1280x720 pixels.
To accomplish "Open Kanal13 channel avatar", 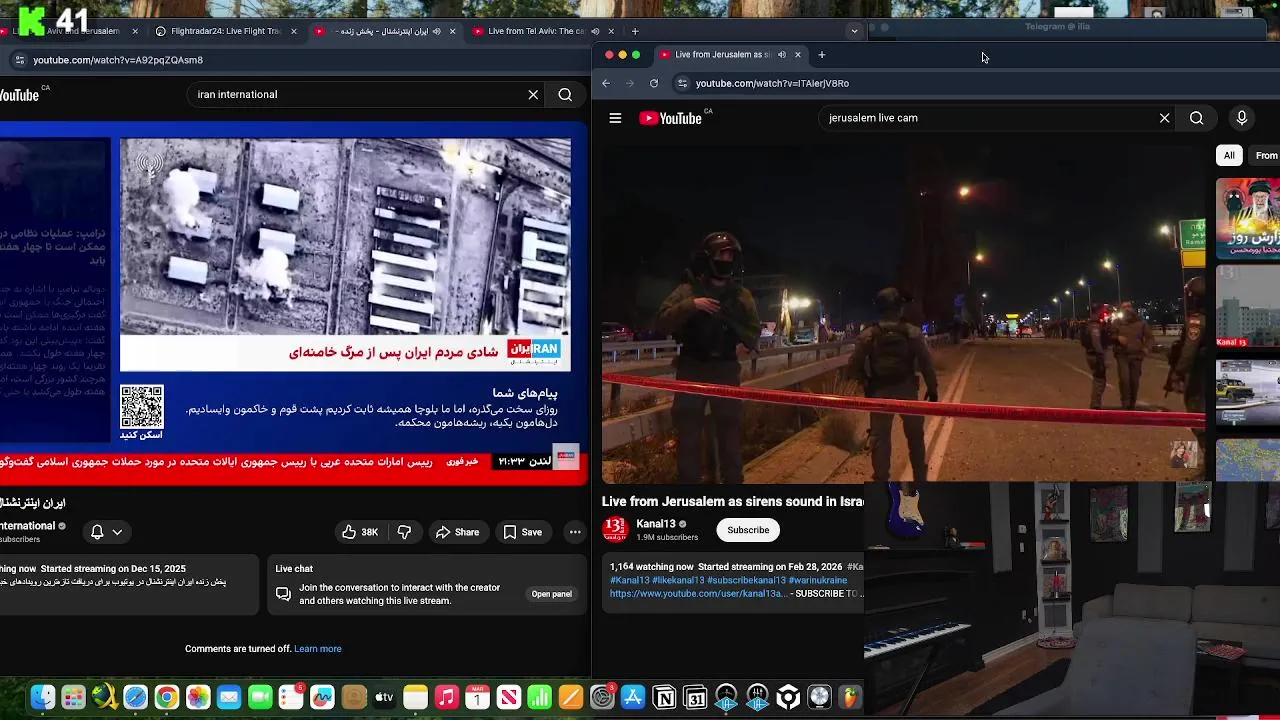I will pyautogui.click(x=615, y=529).
